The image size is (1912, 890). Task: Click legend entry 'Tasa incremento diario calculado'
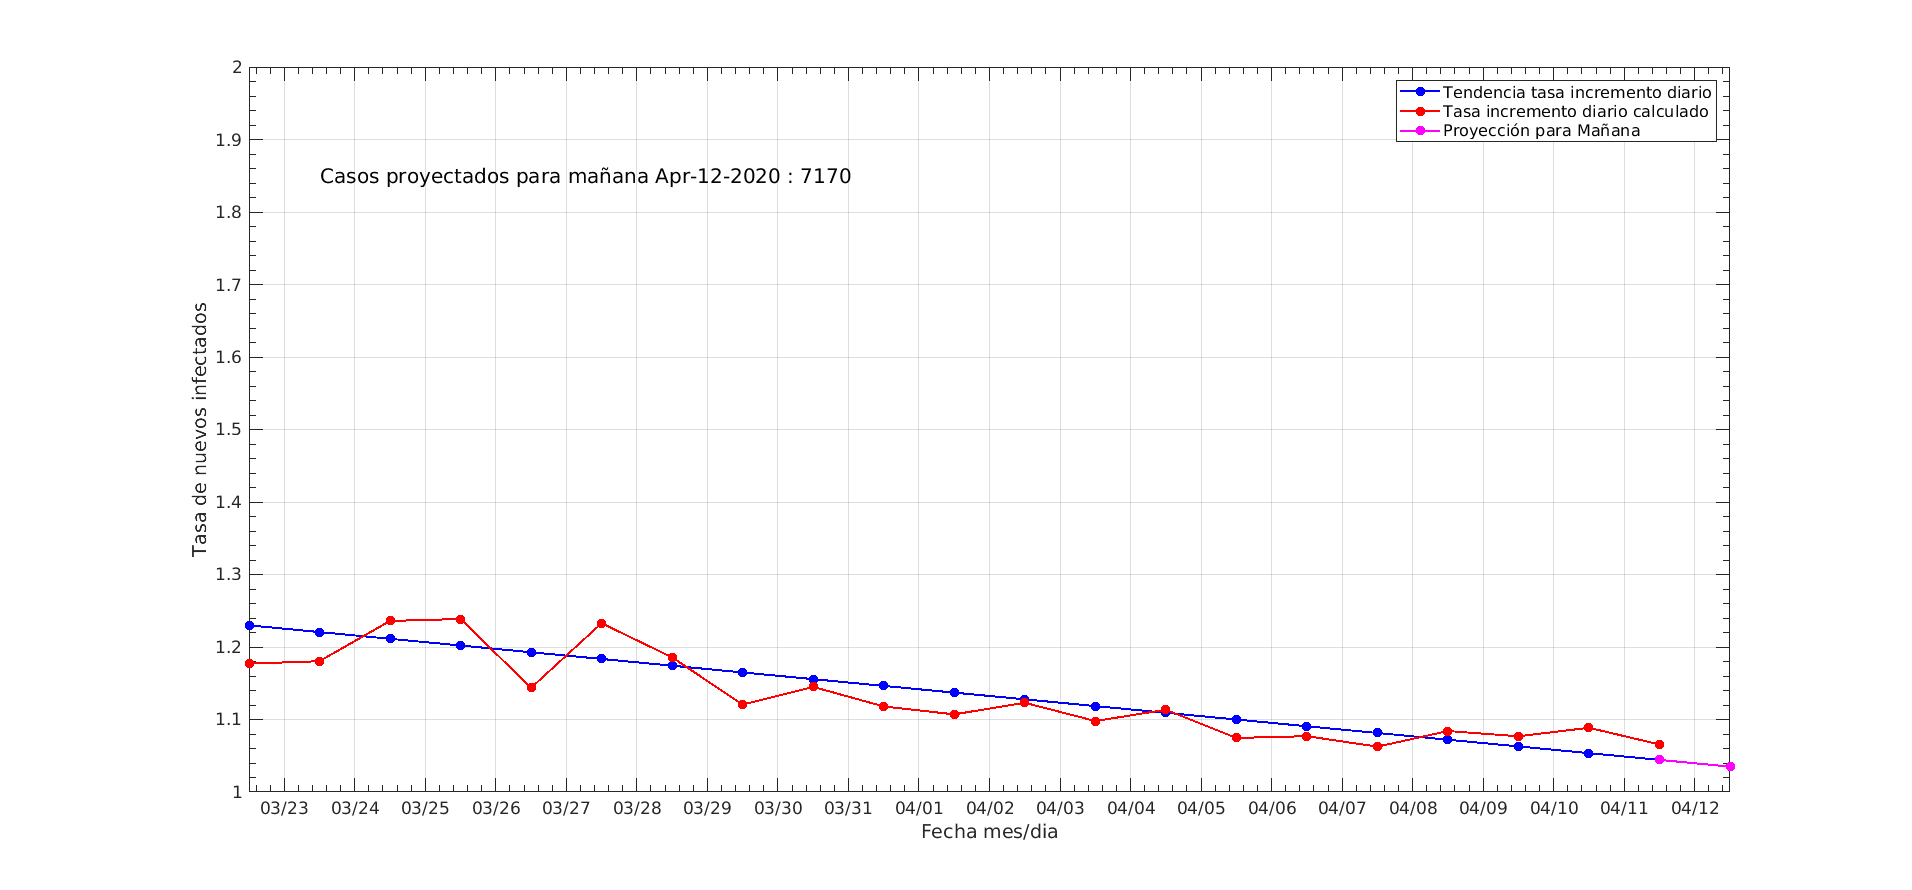1575,111
